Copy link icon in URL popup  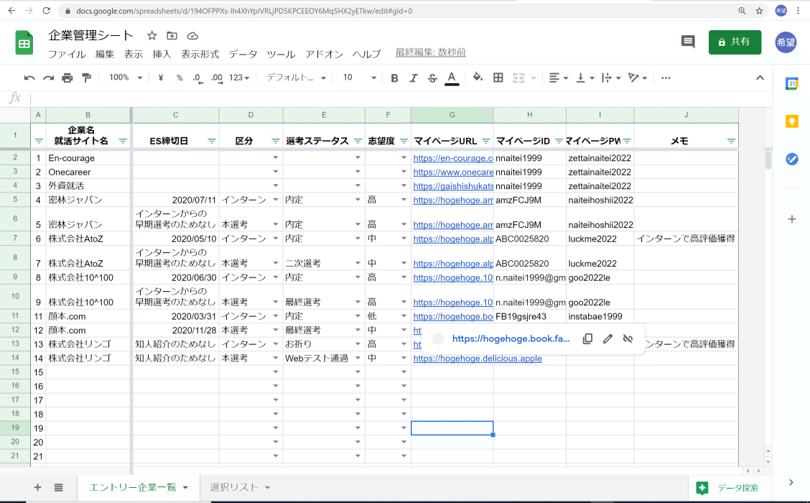[x=587, y=339]
